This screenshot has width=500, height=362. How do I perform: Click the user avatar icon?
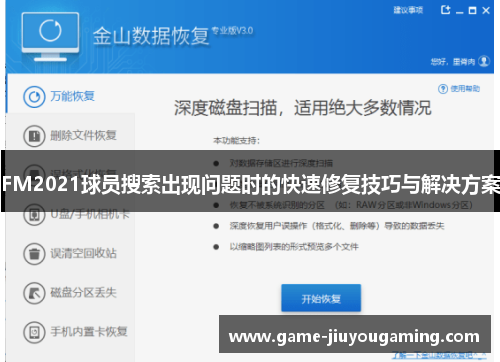(x=484, y=61)
